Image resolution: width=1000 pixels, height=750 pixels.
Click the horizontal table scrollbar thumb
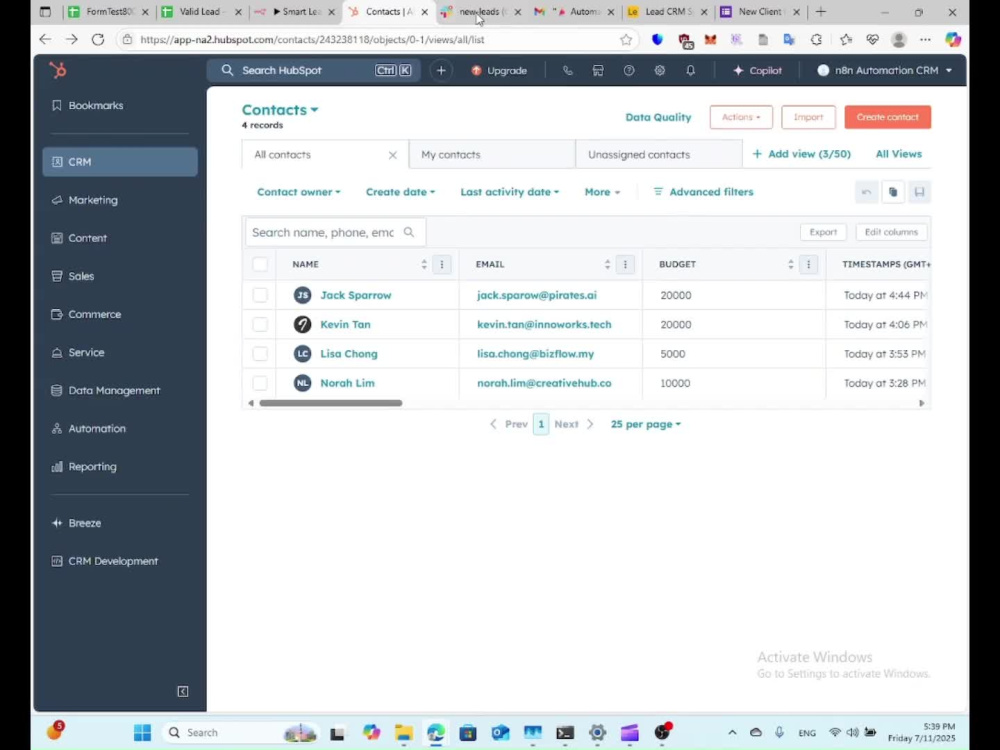(x=330, y=403)
